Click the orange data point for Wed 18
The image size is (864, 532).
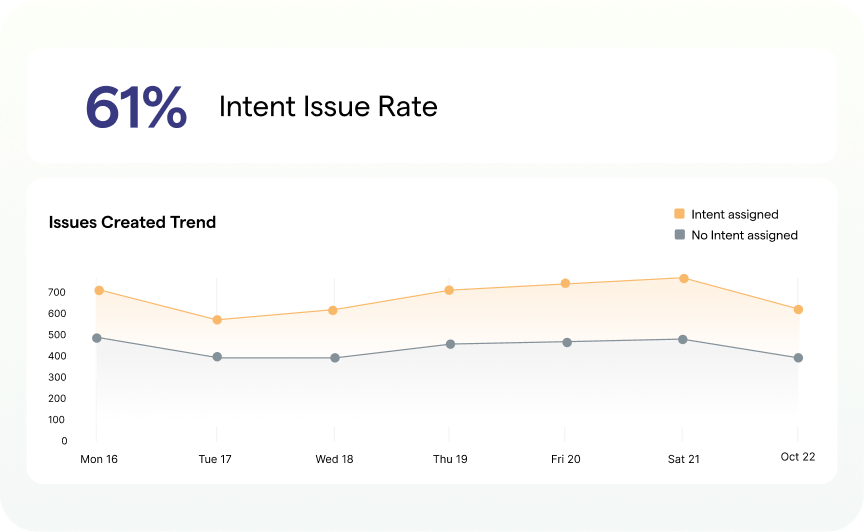pos(333,310)
